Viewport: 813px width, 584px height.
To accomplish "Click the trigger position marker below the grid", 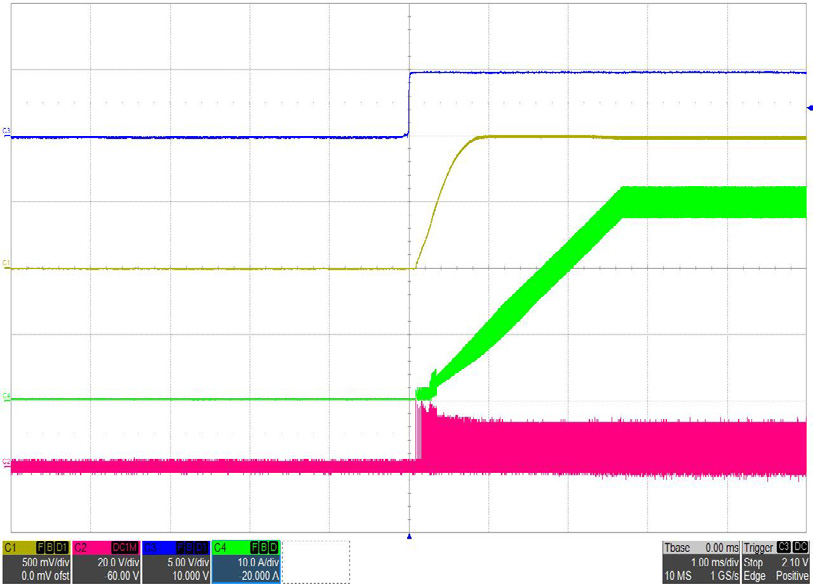I will click(408, 537).
